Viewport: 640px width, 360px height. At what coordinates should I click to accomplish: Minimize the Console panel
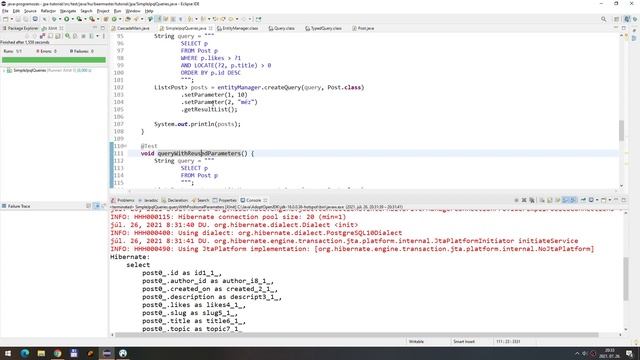pyautogui.click(x=616, y=200)
